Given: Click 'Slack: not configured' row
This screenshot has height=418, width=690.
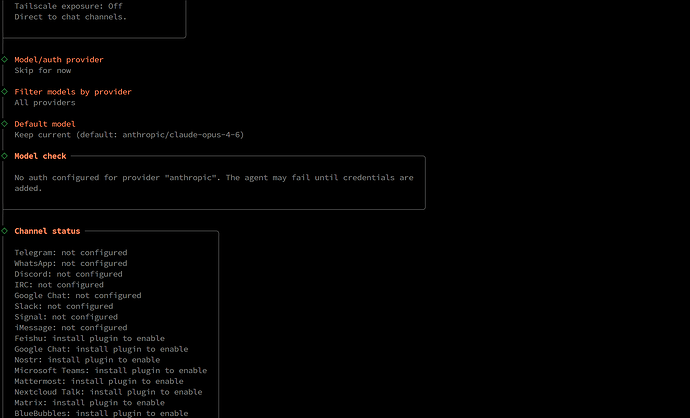Looking at the screenshot, I should pyautogui.click(x=64, y=306).
